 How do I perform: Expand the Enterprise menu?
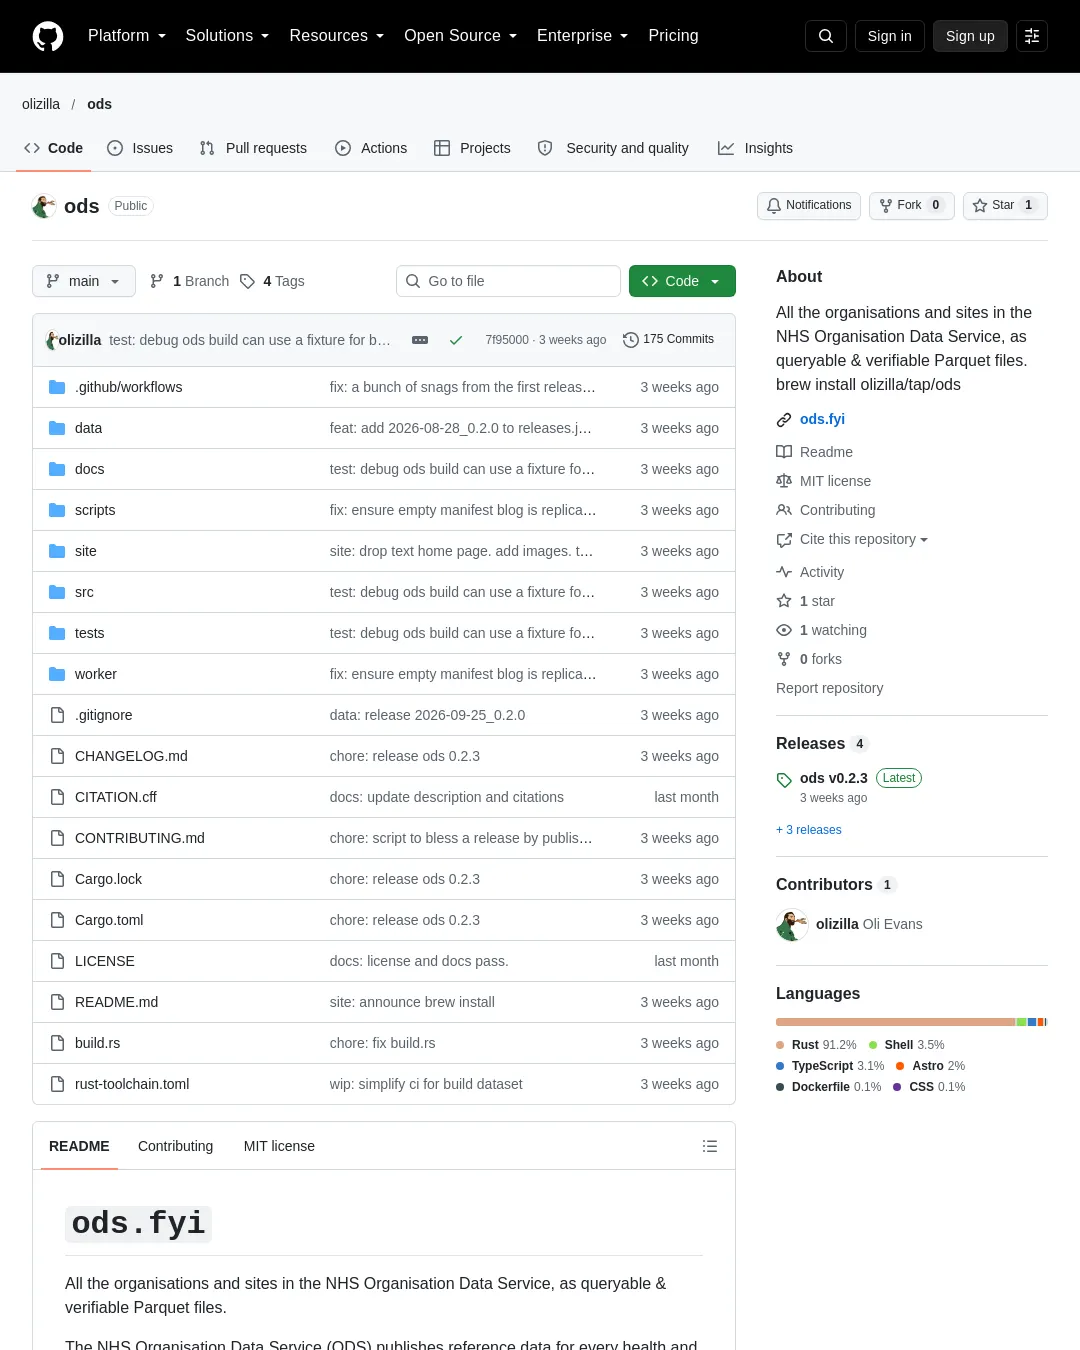[x=582, y=36]
